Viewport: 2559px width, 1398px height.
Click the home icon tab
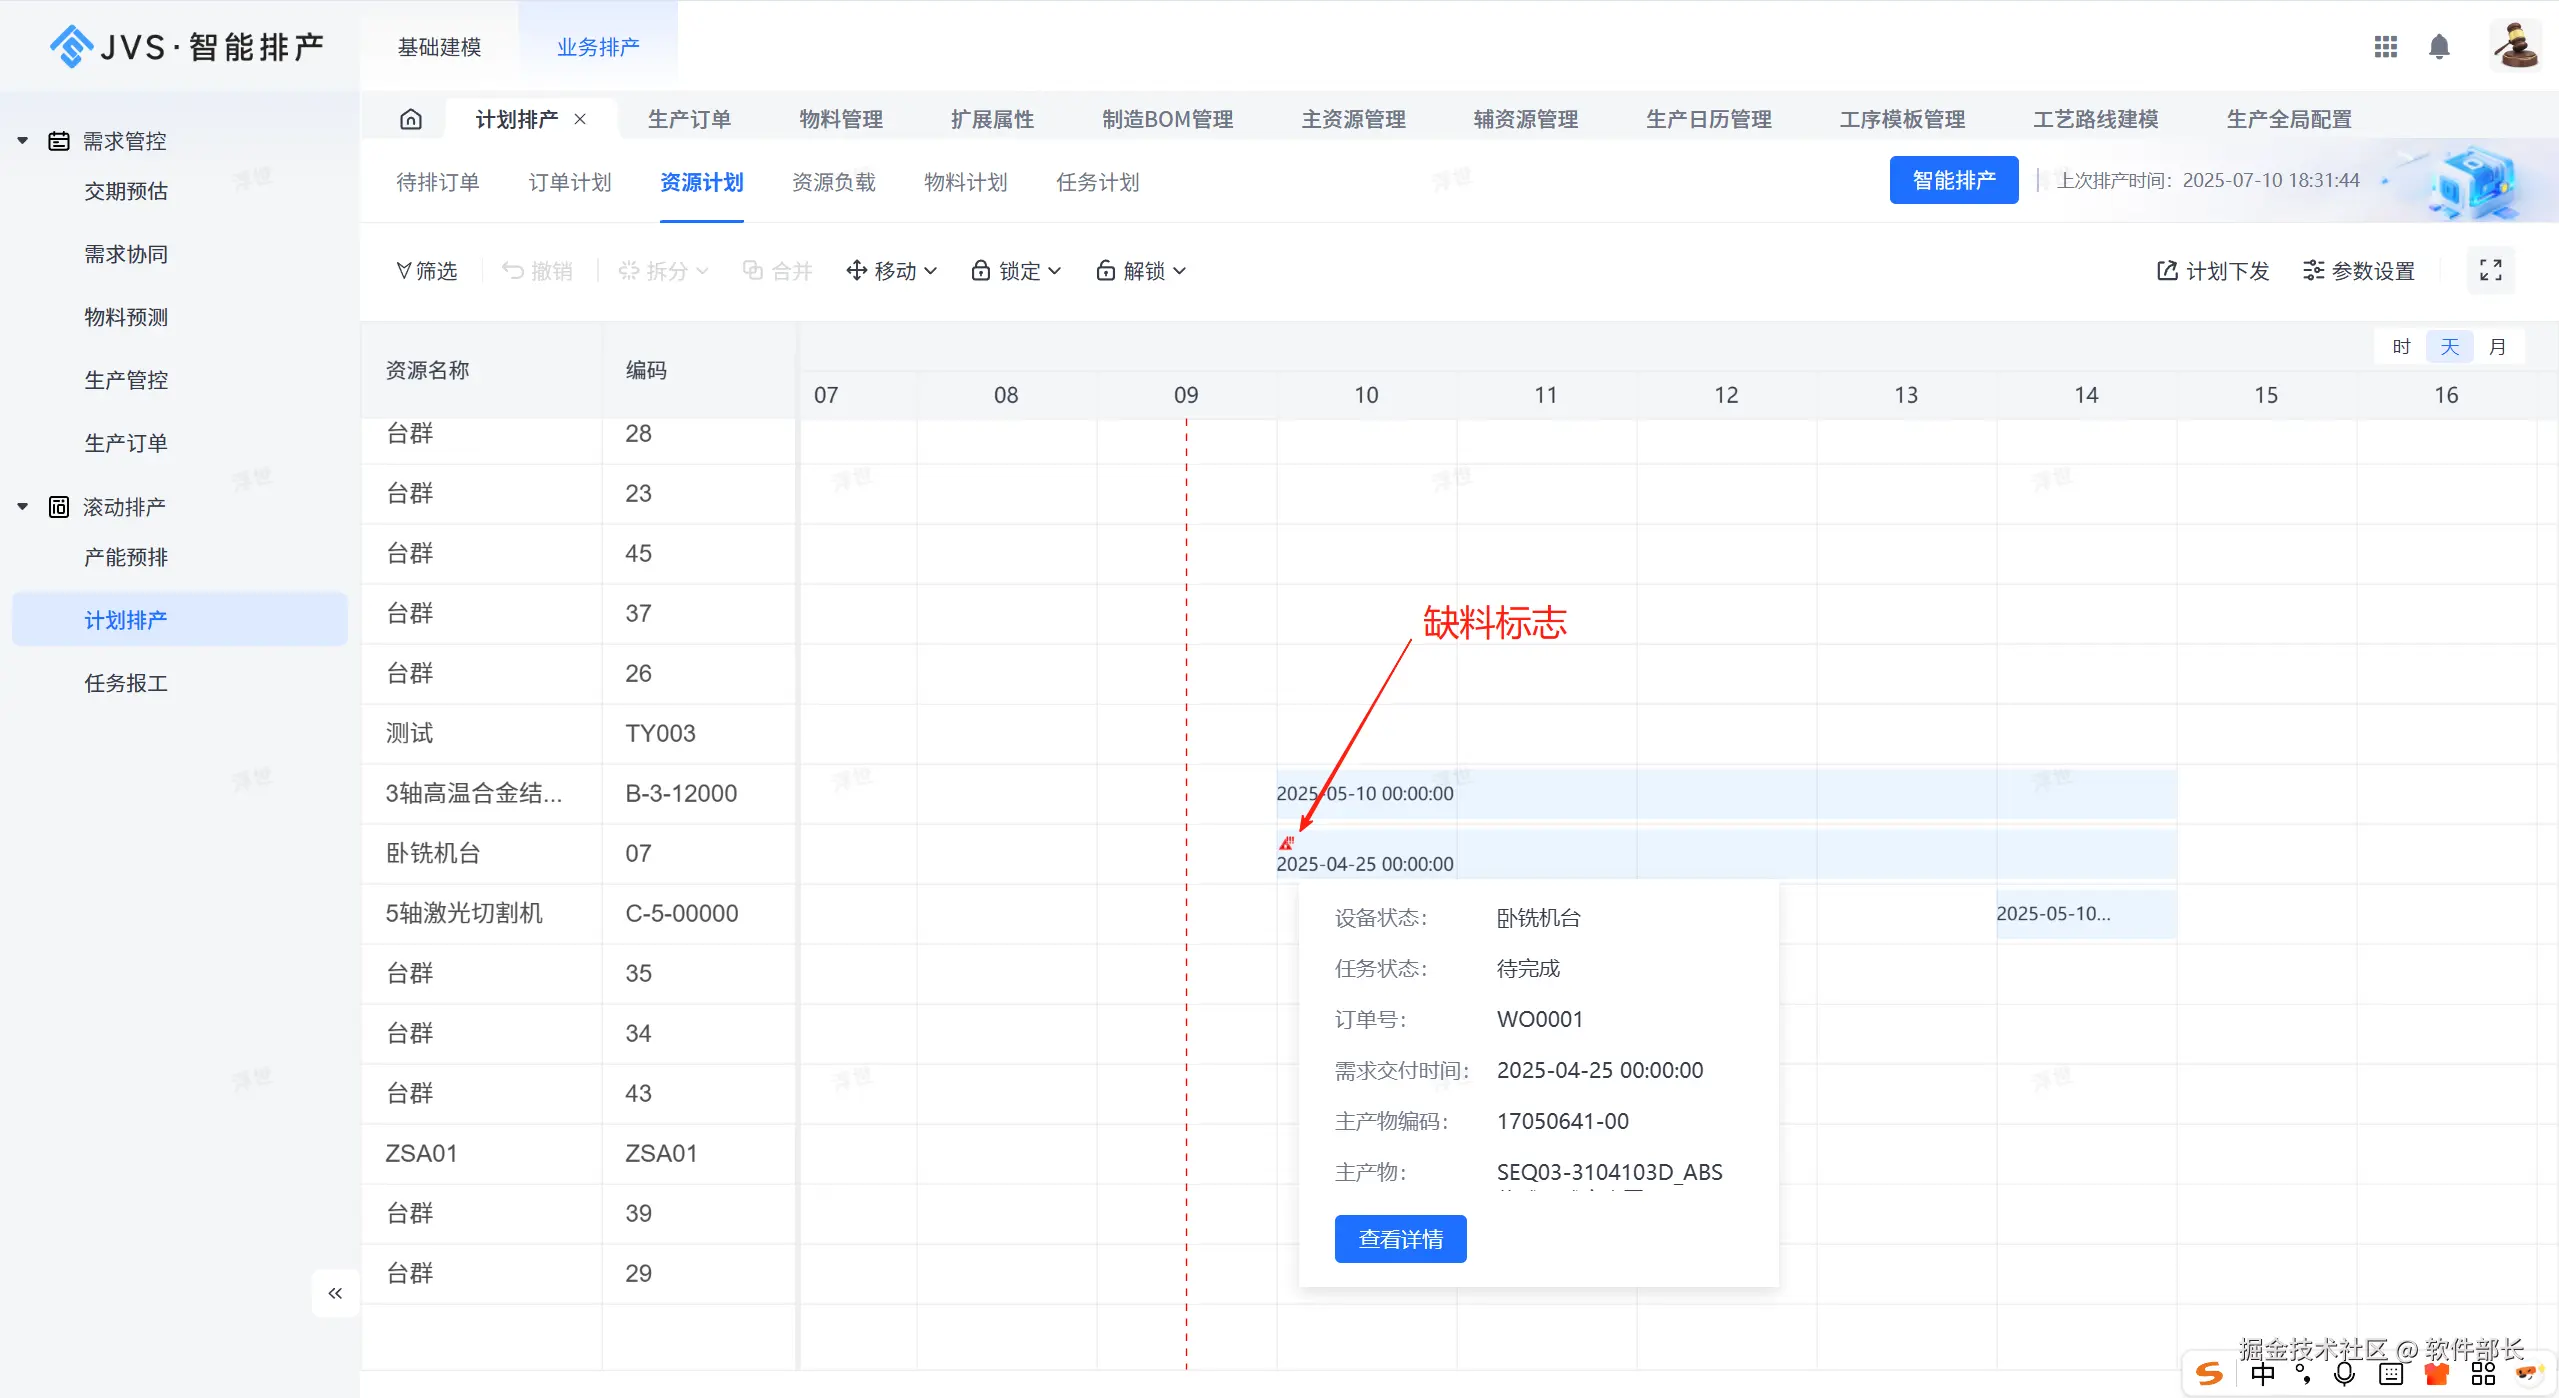tap(411, 120)
